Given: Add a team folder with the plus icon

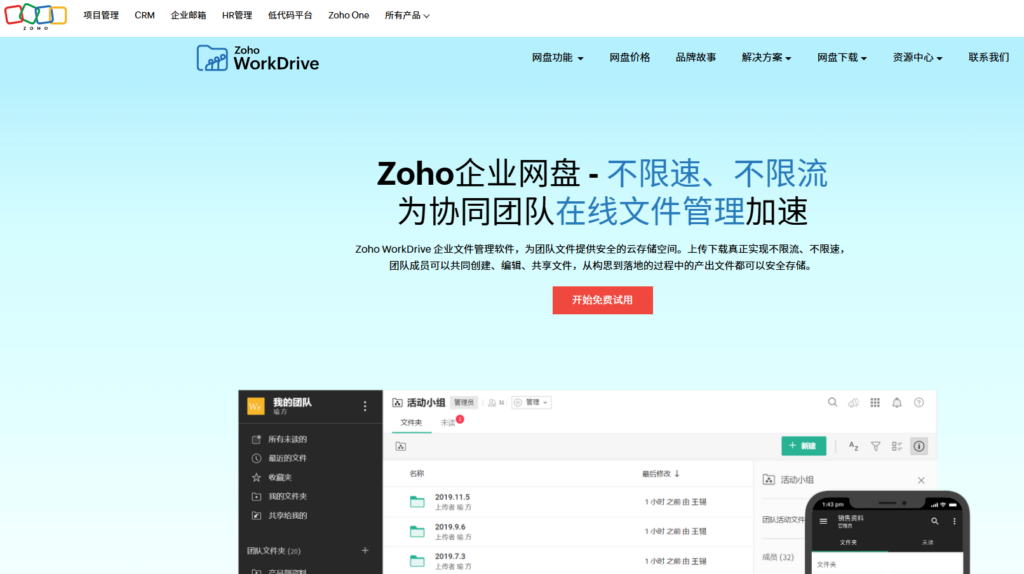Looking at the screenshot, I should pyautogui.click(x=365, y=550).
